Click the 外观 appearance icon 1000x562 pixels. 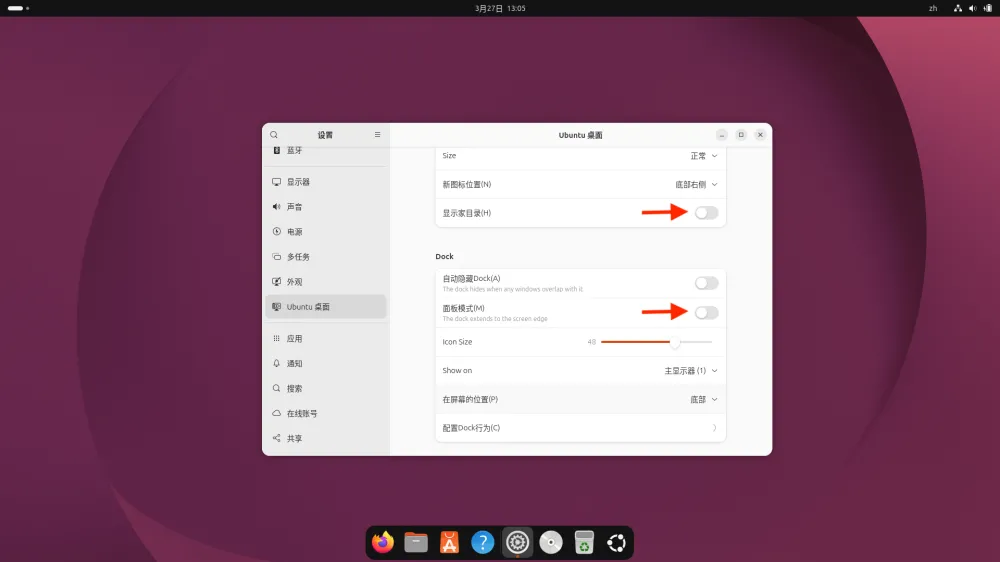276,281
